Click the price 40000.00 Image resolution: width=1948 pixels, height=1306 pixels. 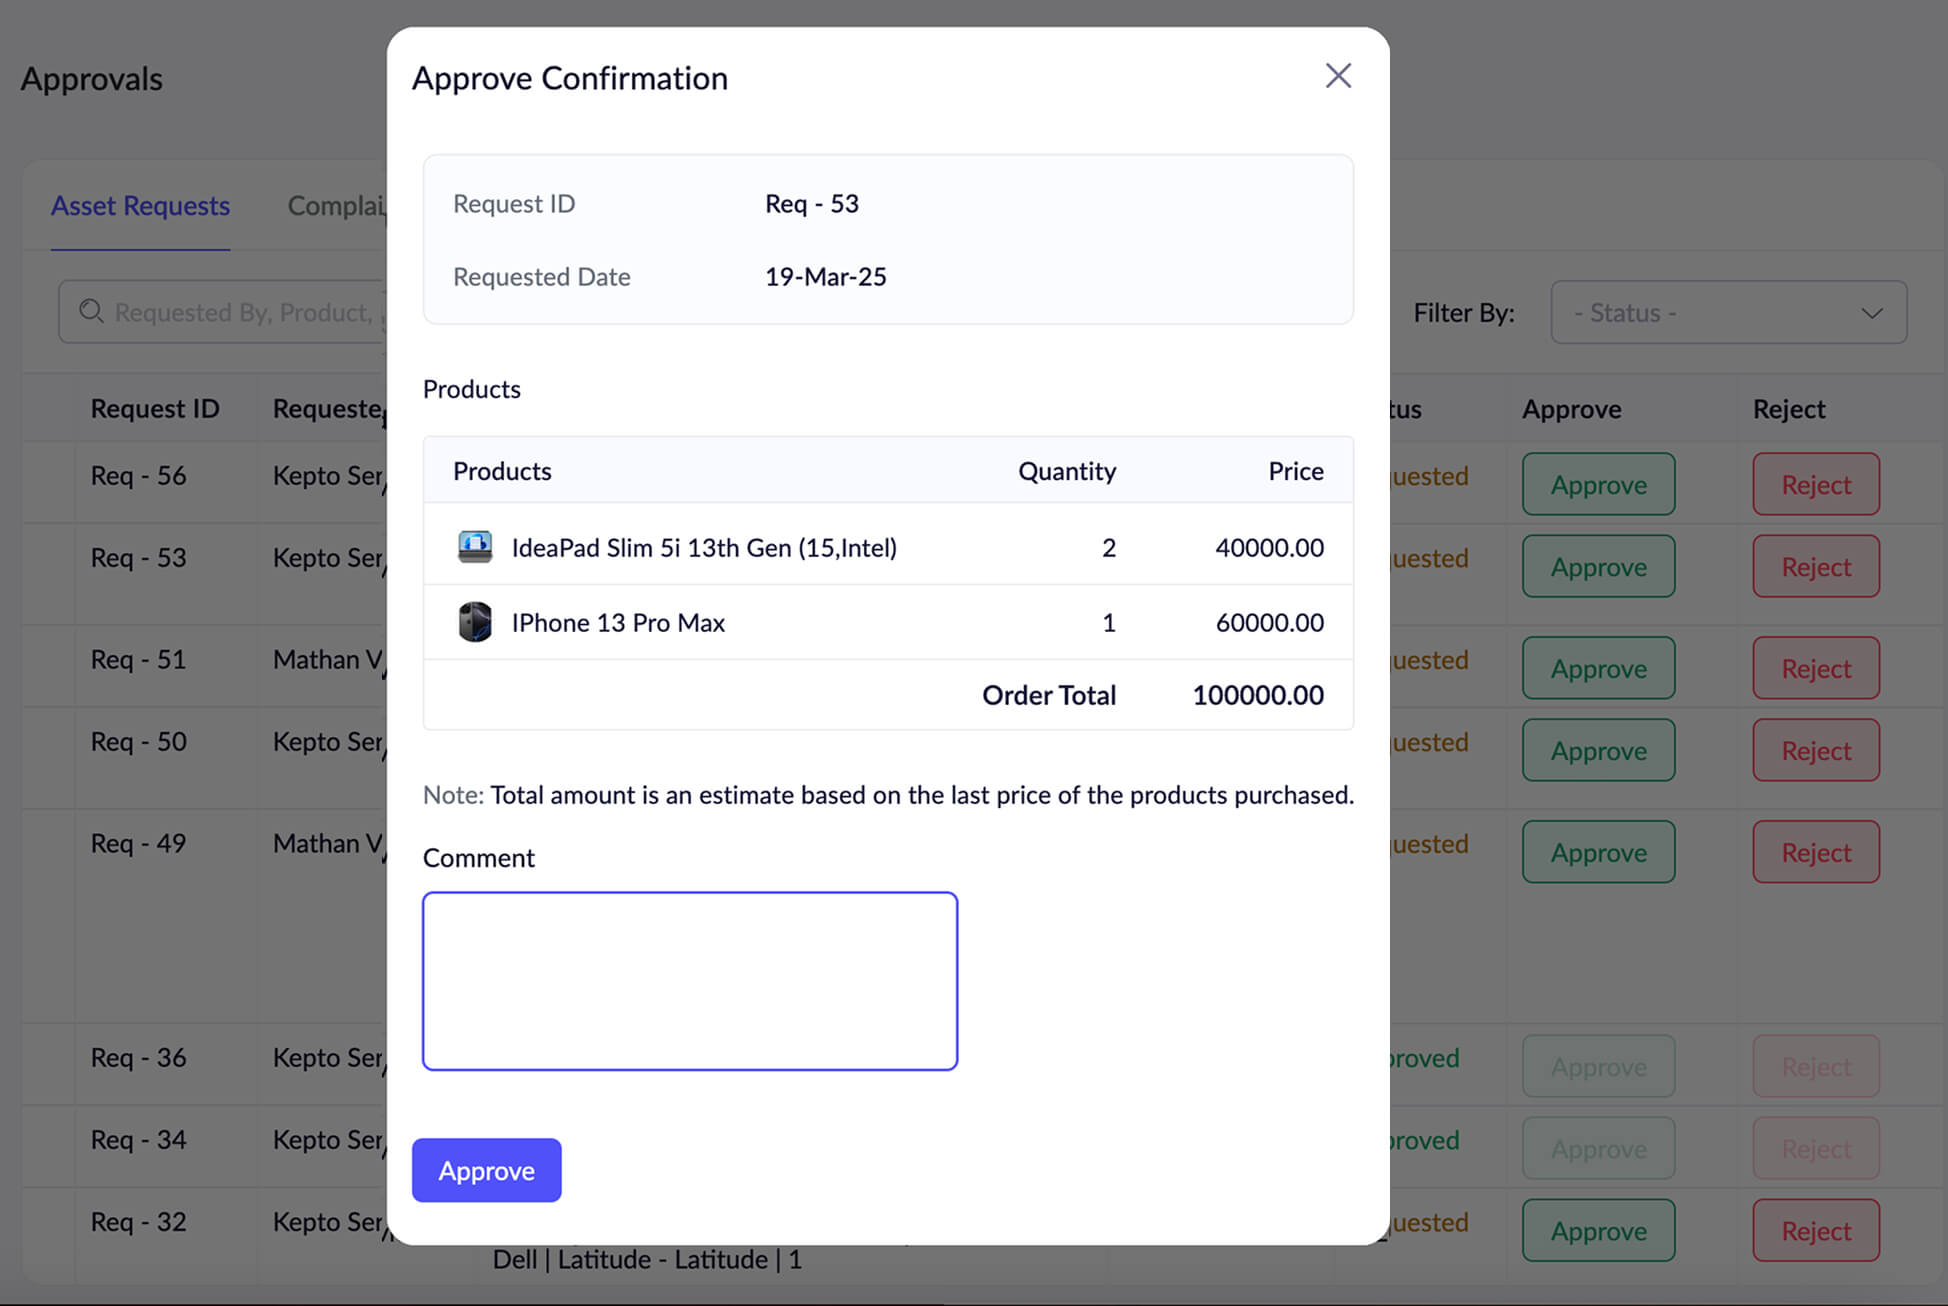[x=1269, y=547]
